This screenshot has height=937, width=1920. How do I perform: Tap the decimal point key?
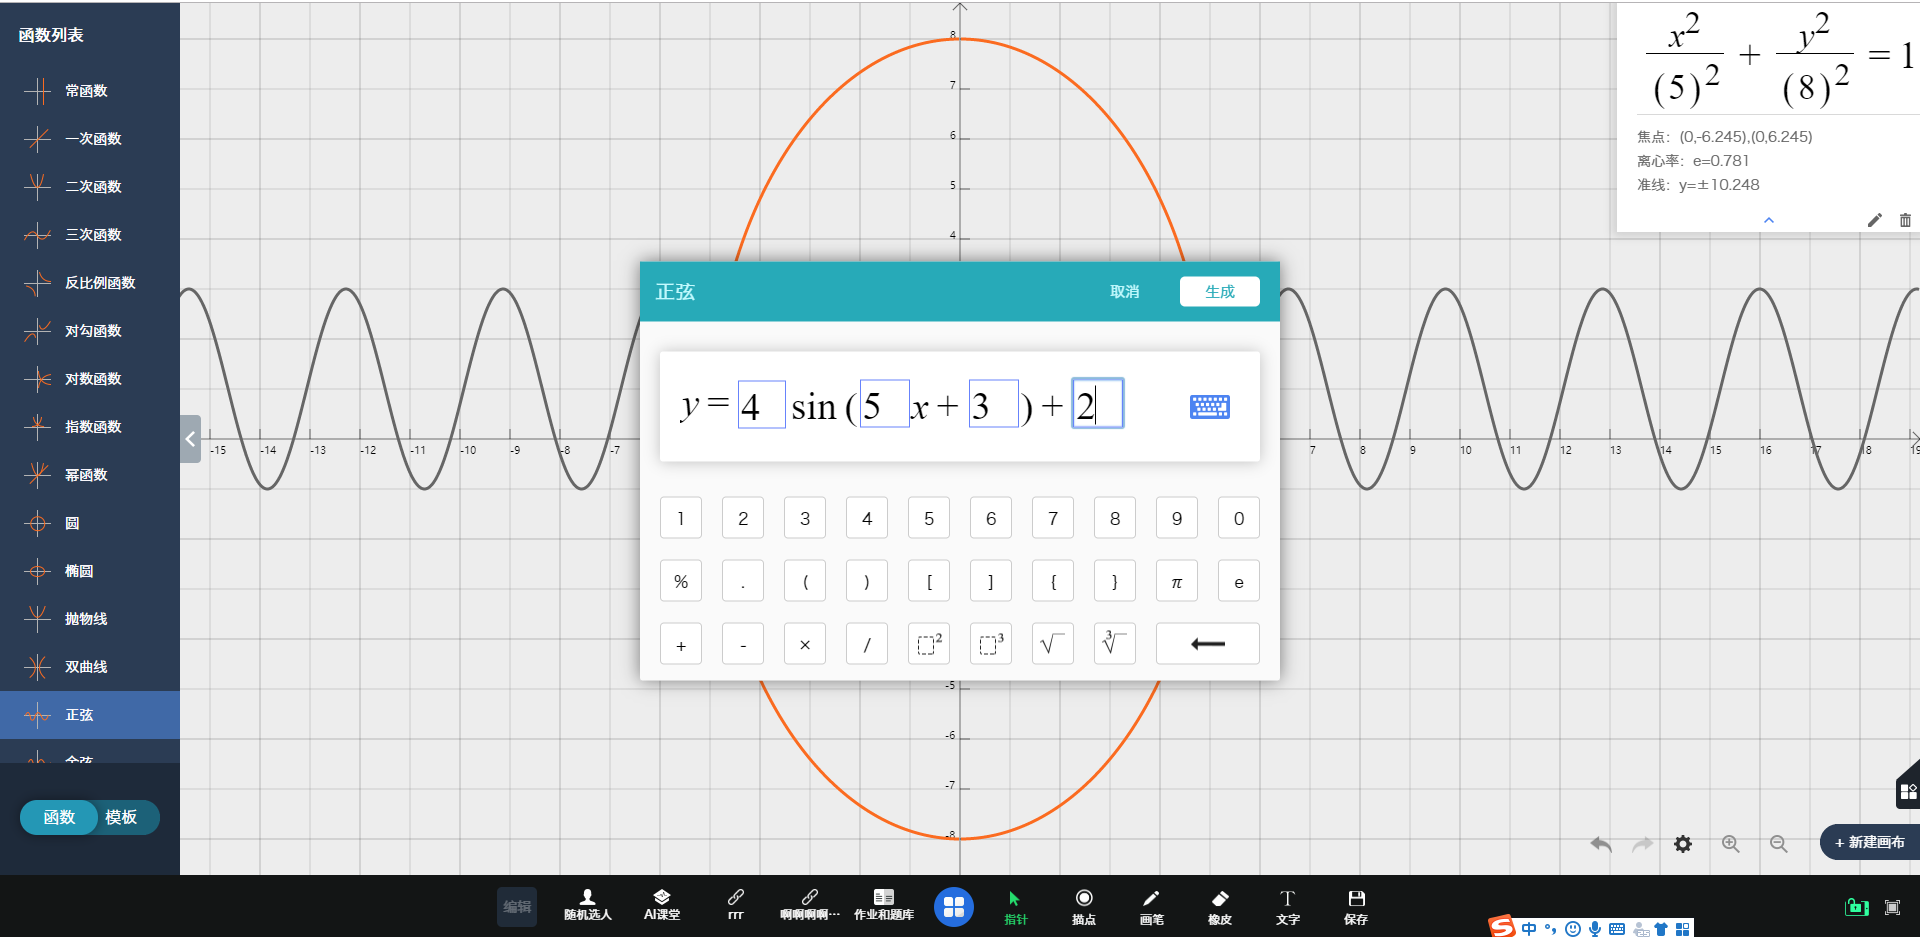point(743,581)
